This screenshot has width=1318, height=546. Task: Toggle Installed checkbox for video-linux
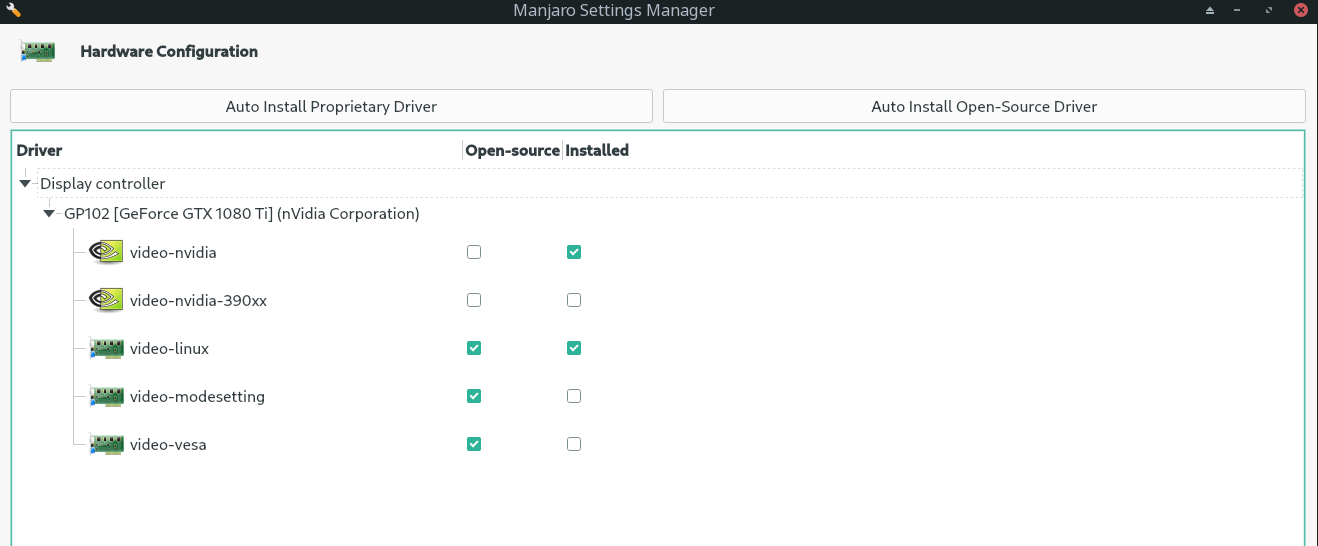point(574,348)
